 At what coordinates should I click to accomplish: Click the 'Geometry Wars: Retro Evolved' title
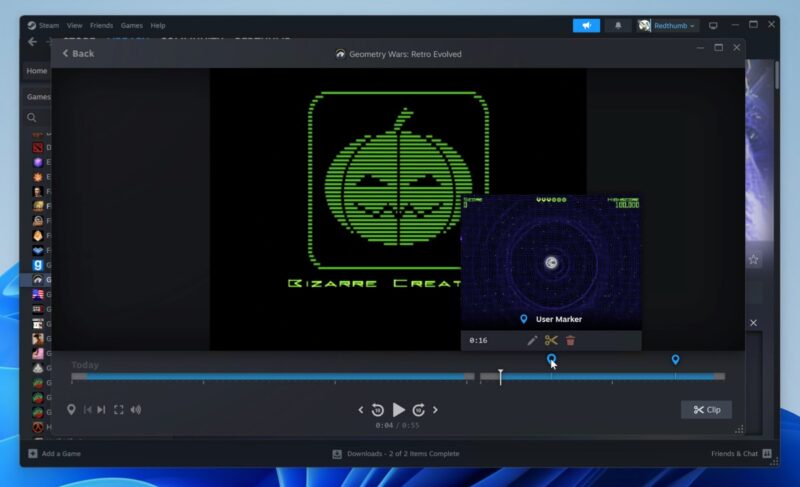tap(406, 54)
